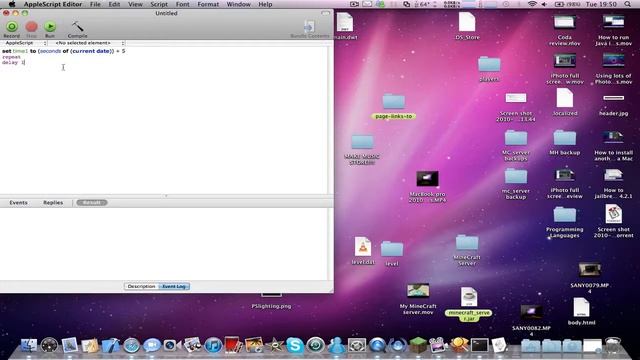Open Time Machine from the Dock
The width and height of the screenshot is (640, 360).
[x=316, y=345]
